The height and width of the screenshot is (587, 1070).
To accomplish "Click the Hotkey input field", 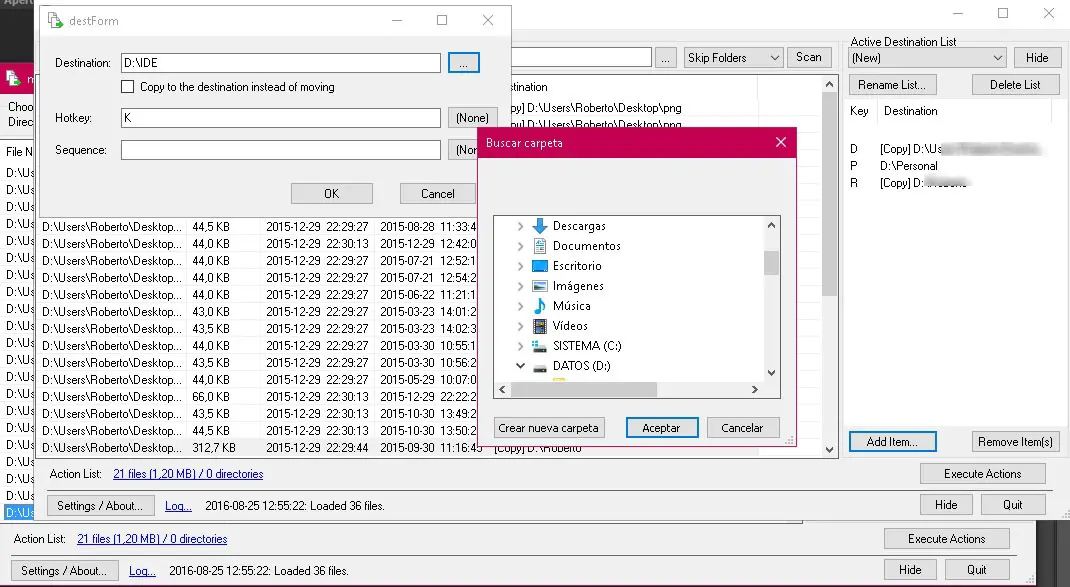I will tap(280, 118).
